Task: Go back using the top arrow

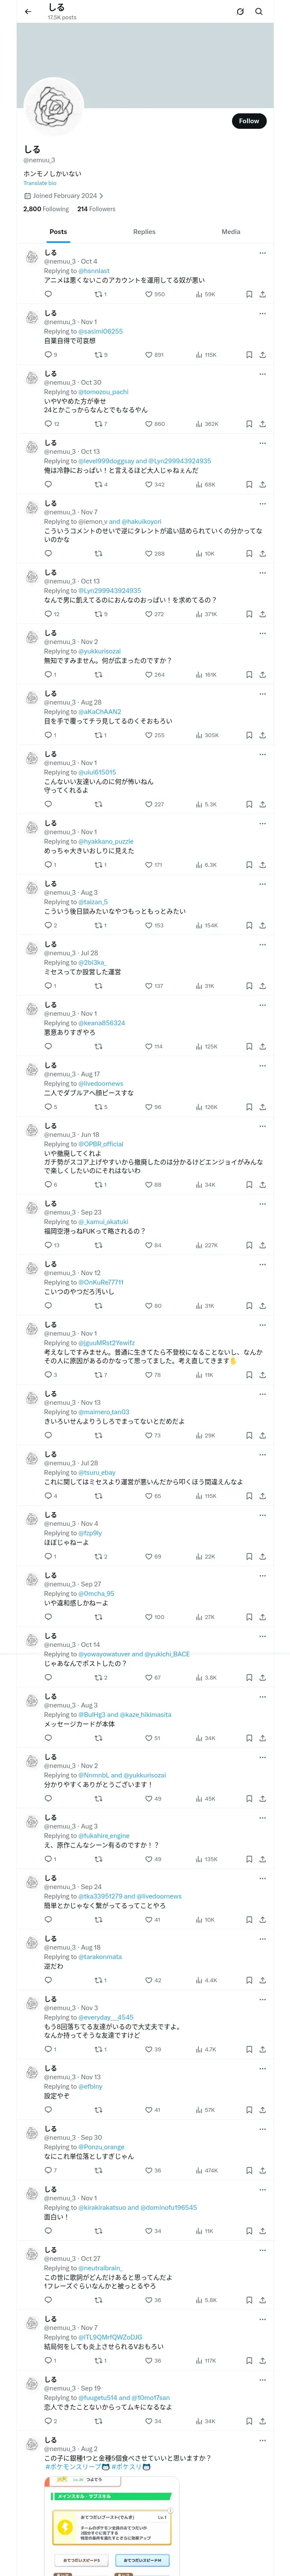Action: [27, 12]
